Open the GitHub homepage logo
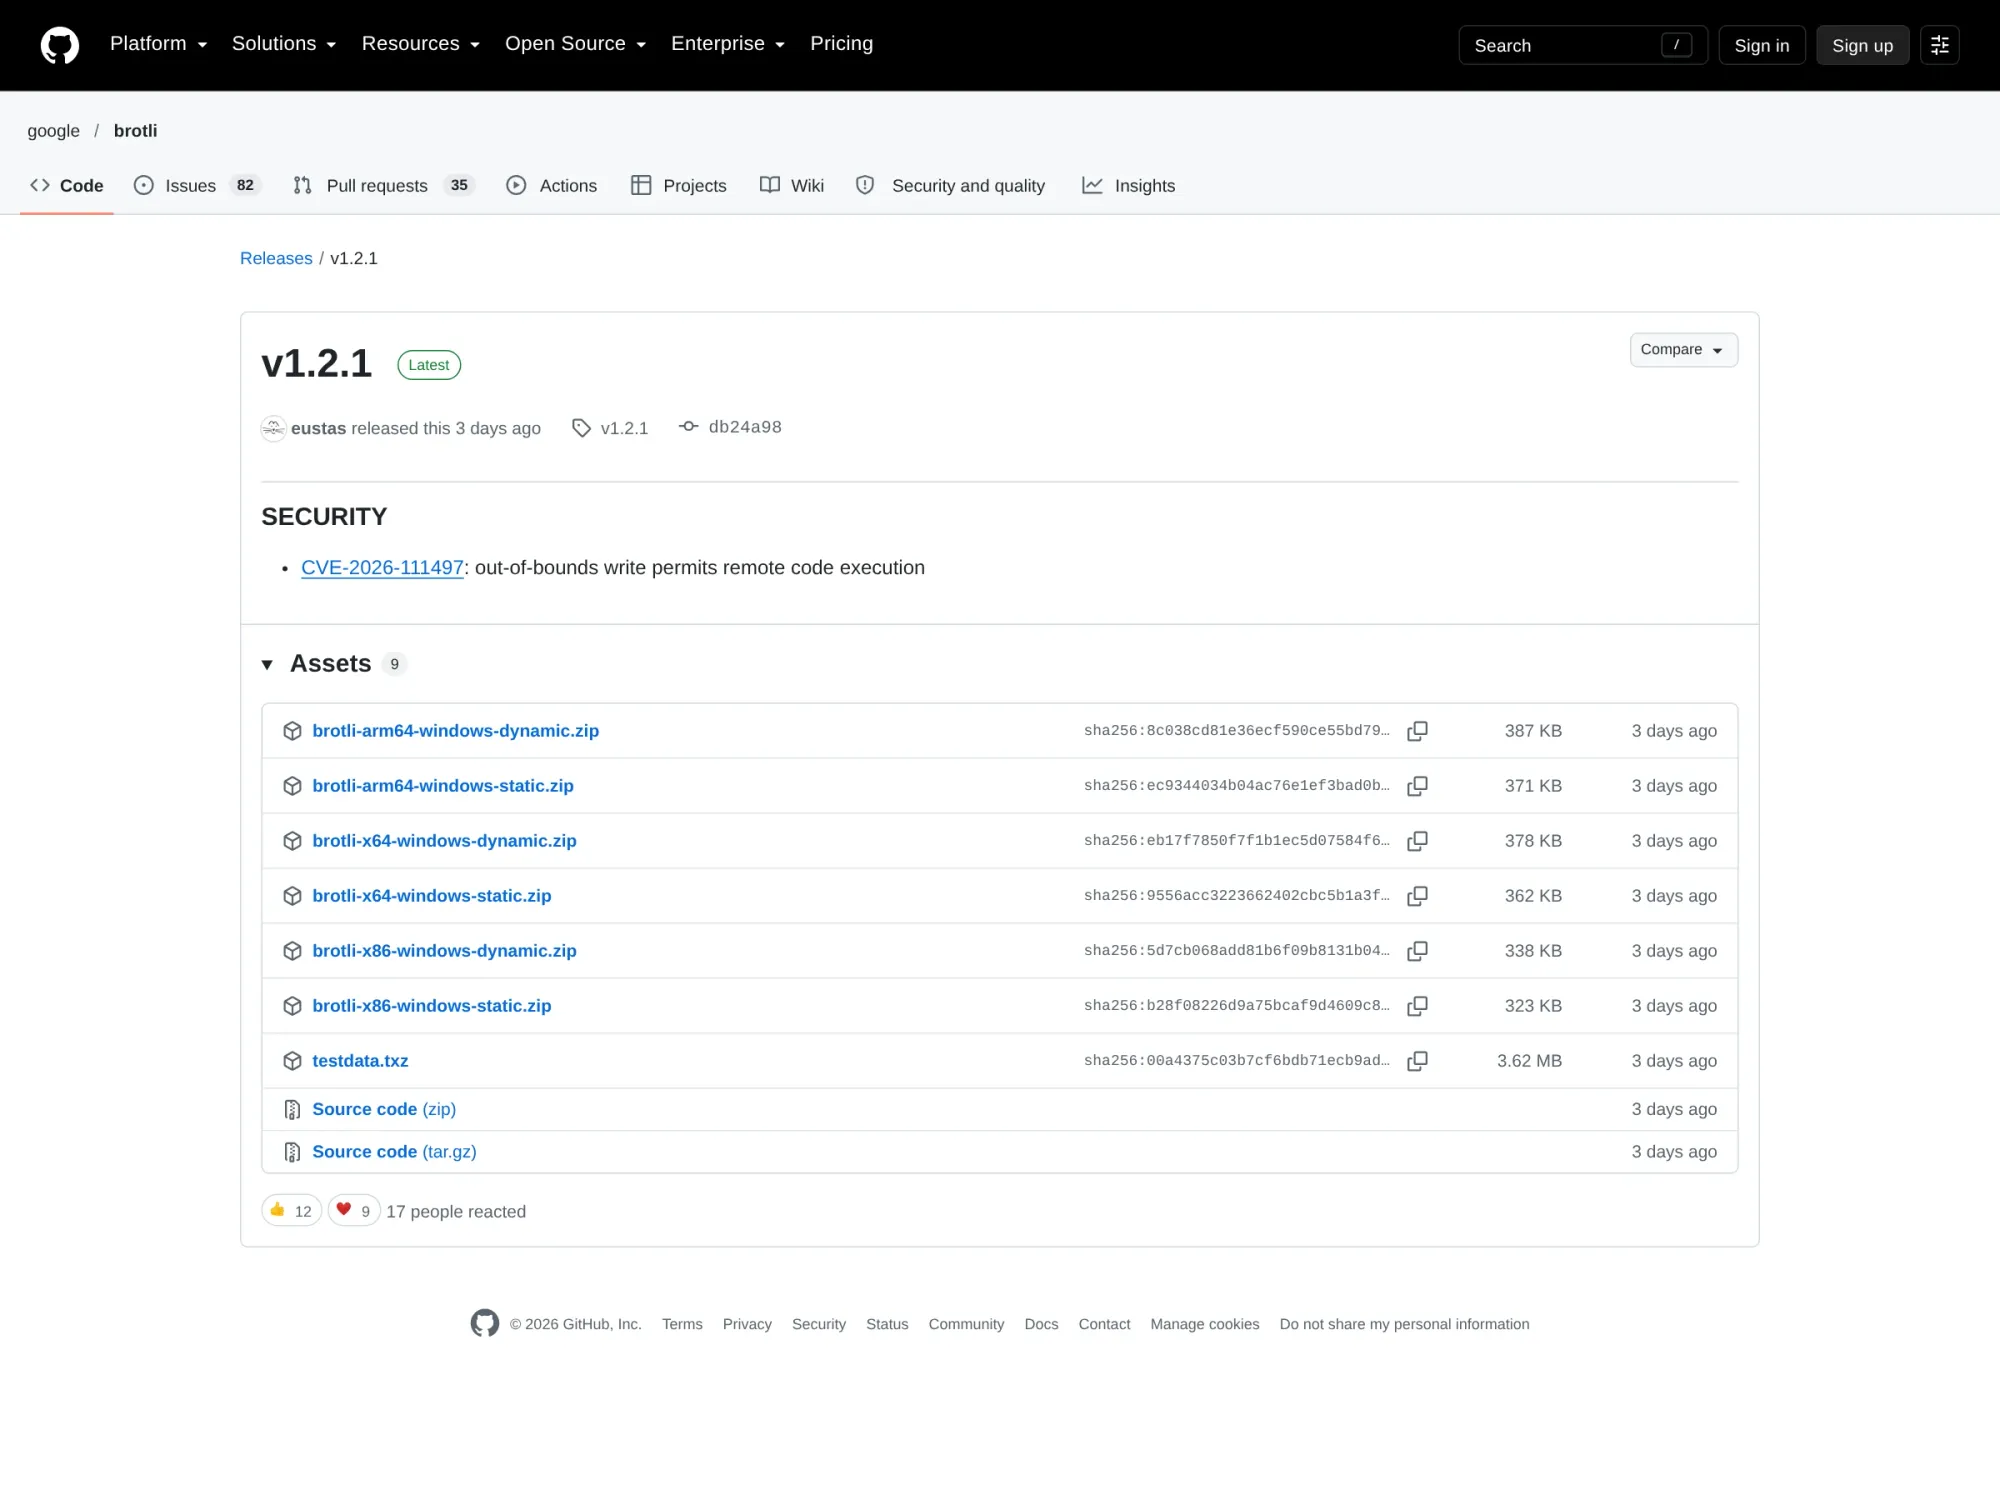The width and height of the screenshot is (2000, 1500). click(60, 45)
